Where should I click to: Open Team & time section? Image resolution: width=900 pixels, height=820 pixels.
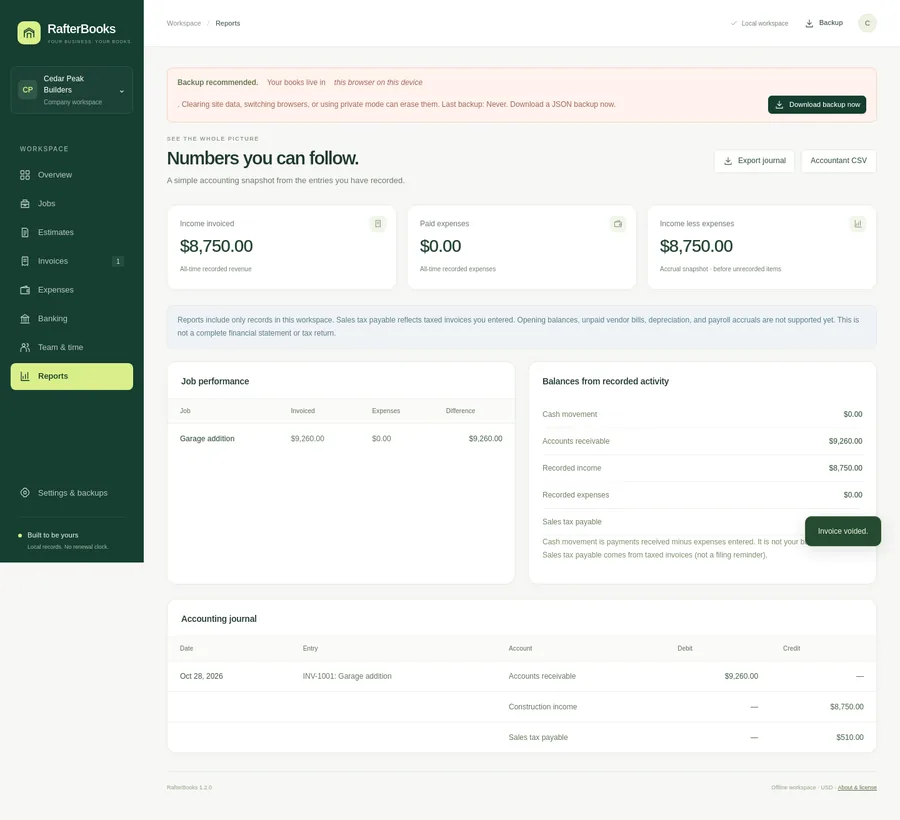[72, 347]
